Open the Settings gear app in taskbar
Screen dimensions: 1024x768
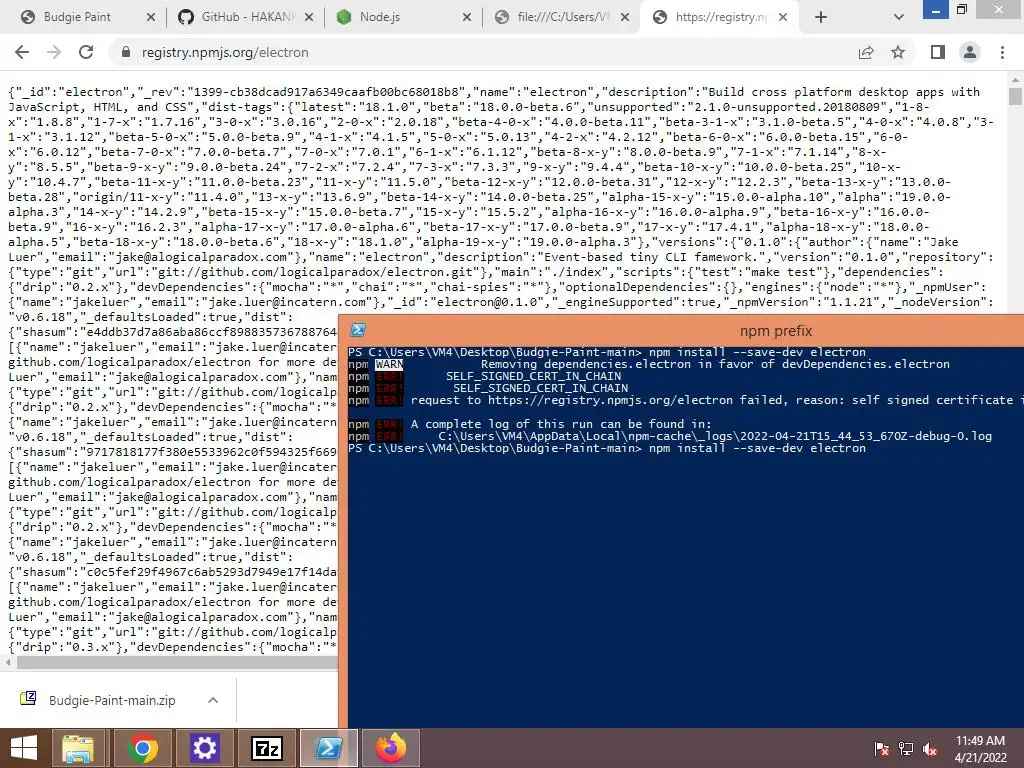[204, 748]
